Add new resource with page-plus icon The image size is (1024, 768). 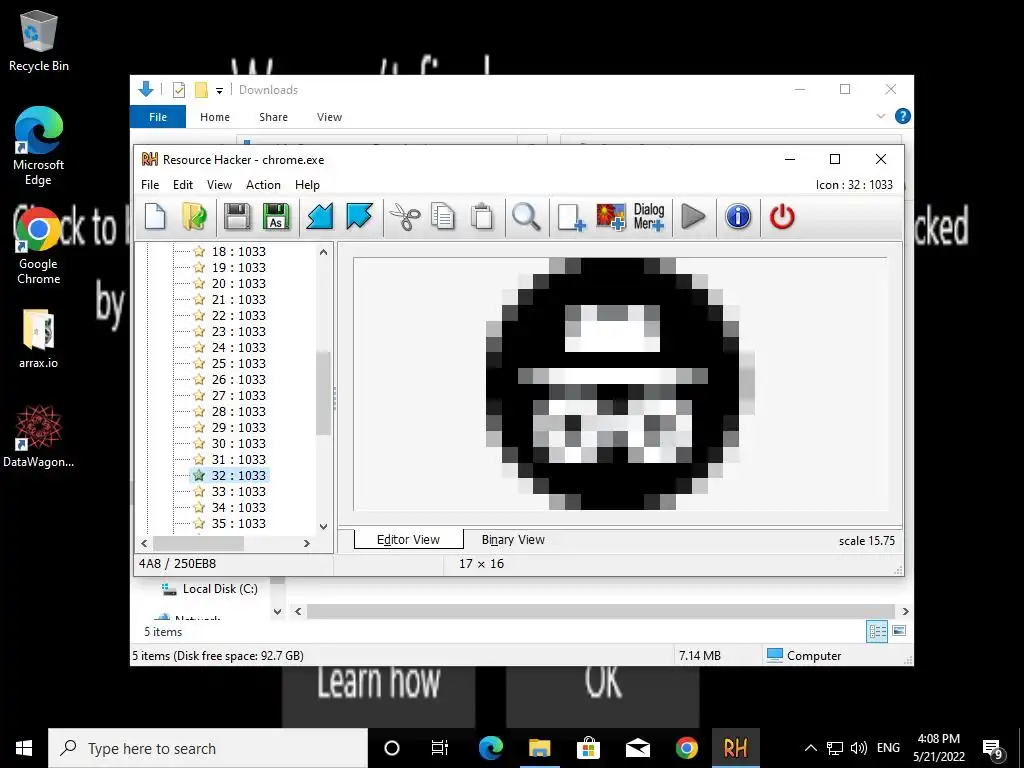pyautogui.click(x=571, y=217)
